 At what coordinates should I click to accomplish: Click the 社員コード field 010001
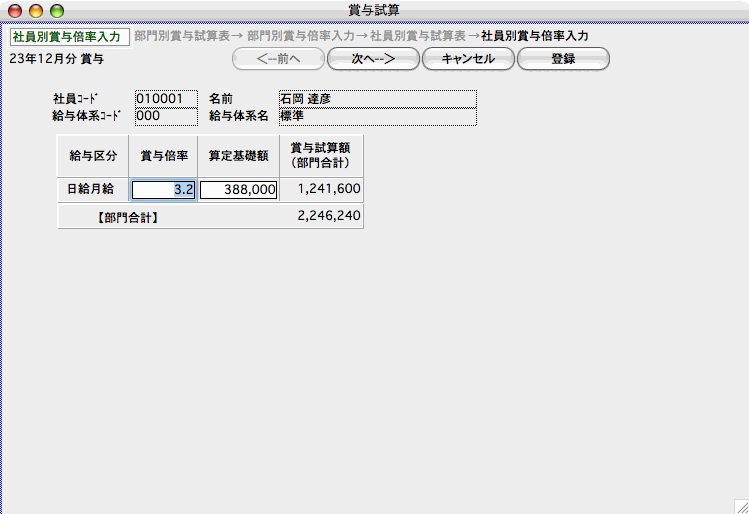pyautogui.click(x=166, y=99)
